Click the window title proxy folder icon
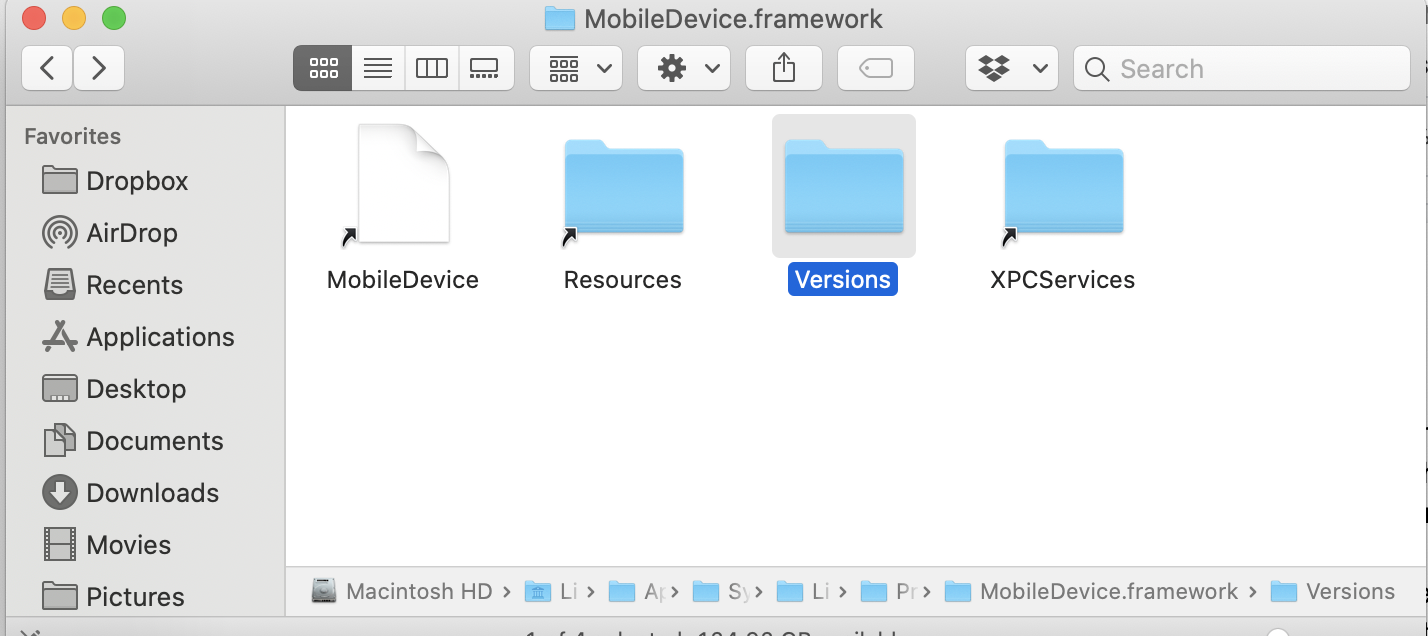This screenshot has width=1428, height=636. pyautogui.click(x=559, y=18)
